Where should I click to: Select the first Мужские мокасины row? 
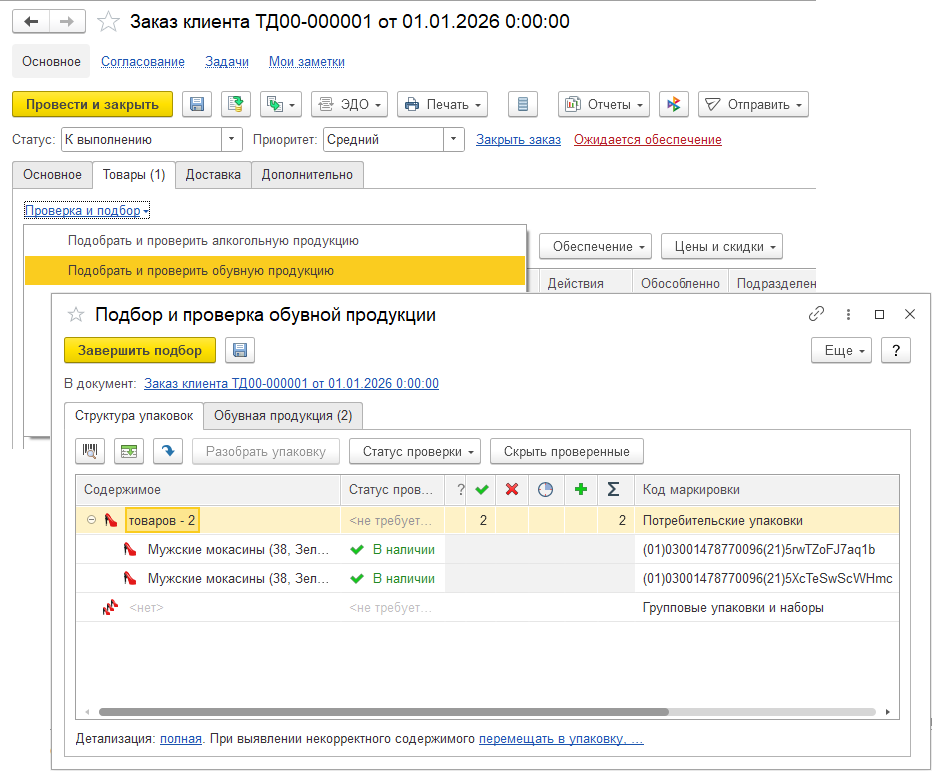tap(230, 549)
